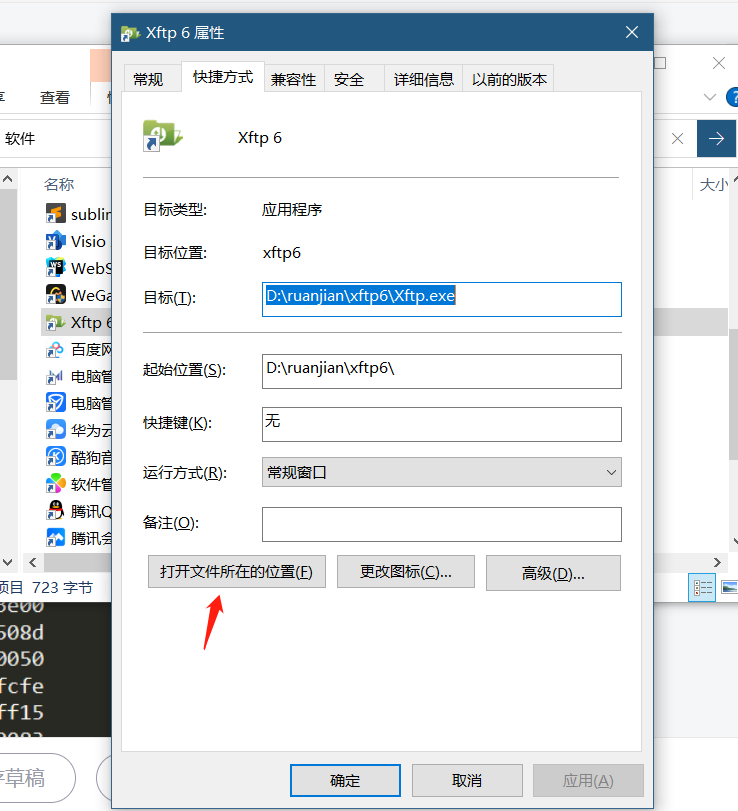
Task: Go to the 详细信息 tab
Action: 424,79
